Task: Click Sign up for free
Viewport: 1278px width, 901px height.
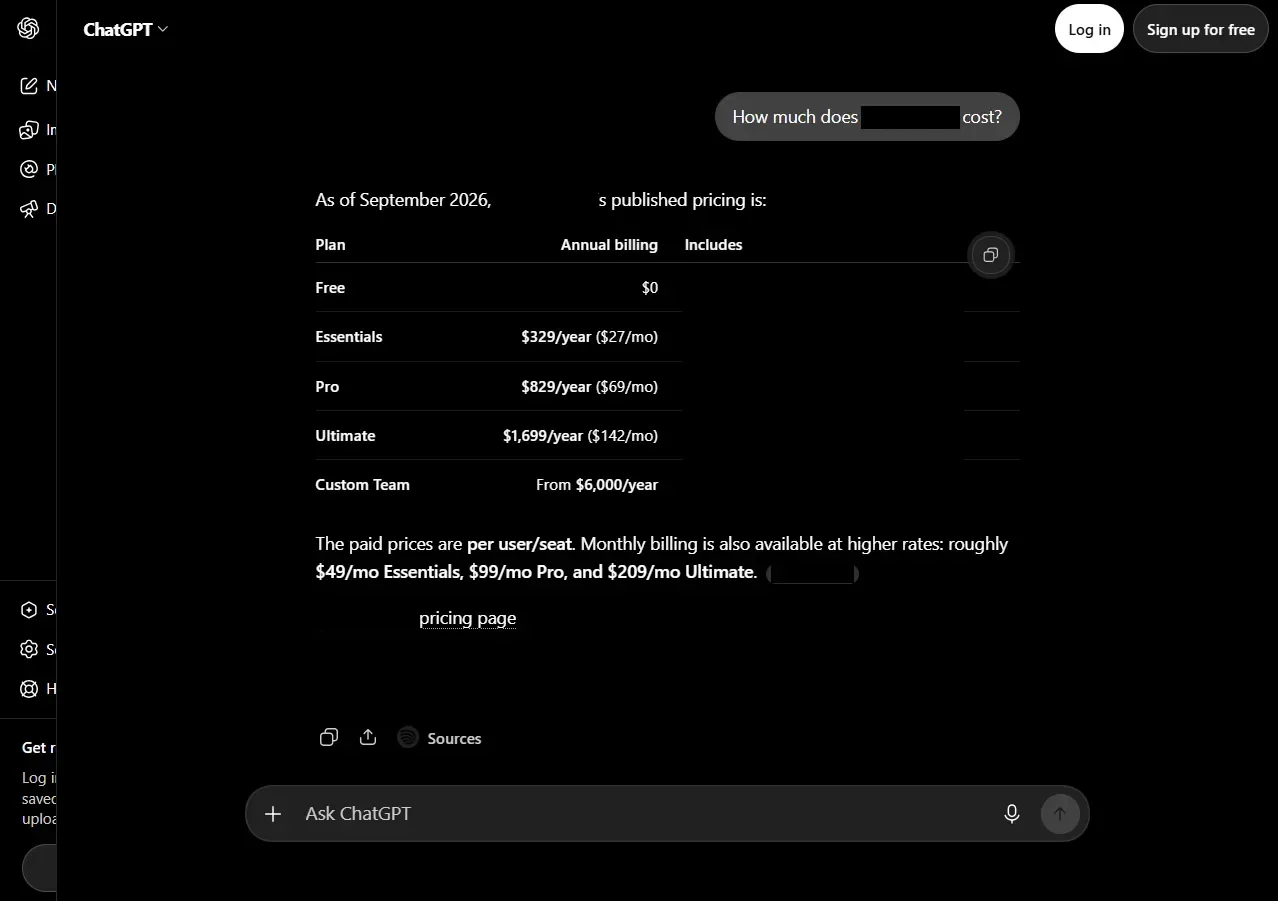Action: pyautogui.click(x=1201, y=30)
